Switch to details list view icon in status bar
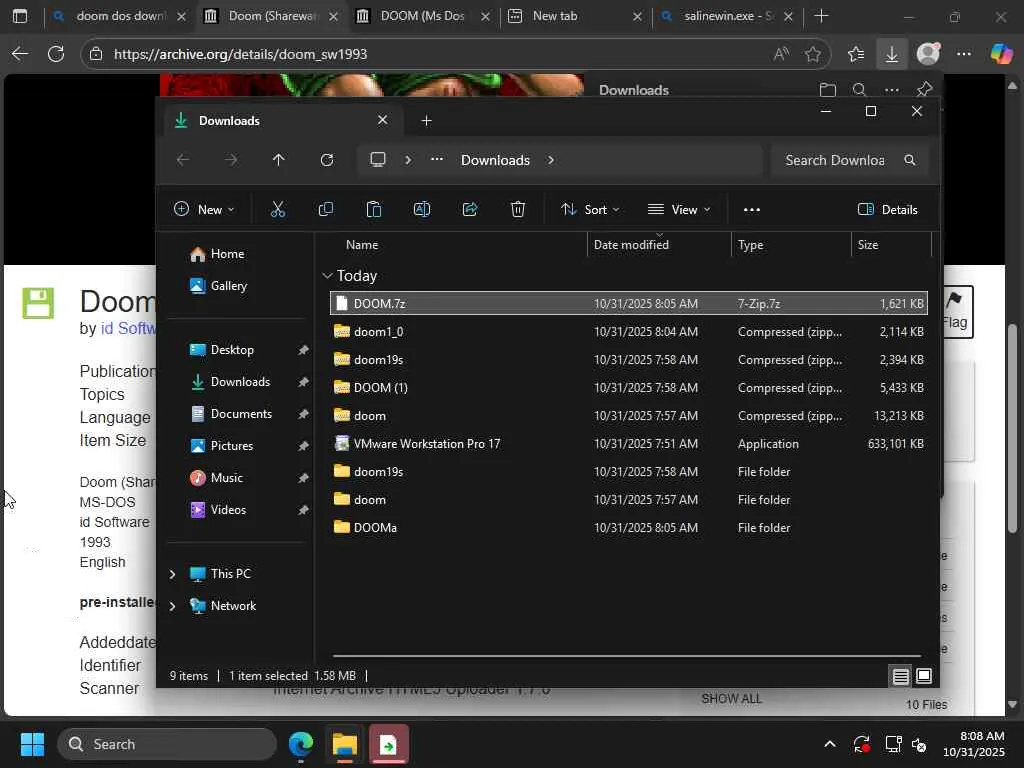This screenshot has height=768, width=1024. [901, 676]
